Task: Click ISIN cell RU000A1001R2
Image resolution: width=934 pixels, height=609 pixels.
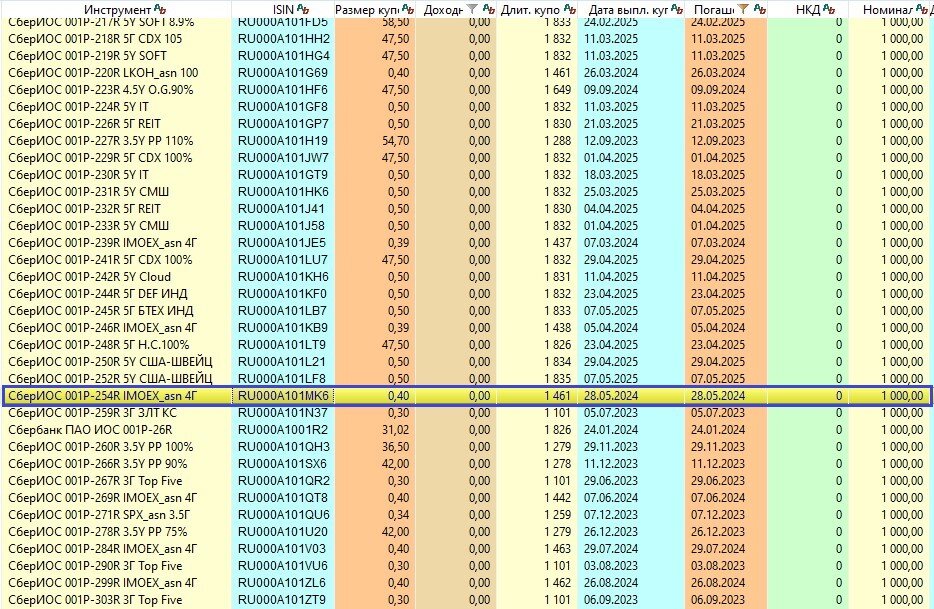Action: pos(283,430)
